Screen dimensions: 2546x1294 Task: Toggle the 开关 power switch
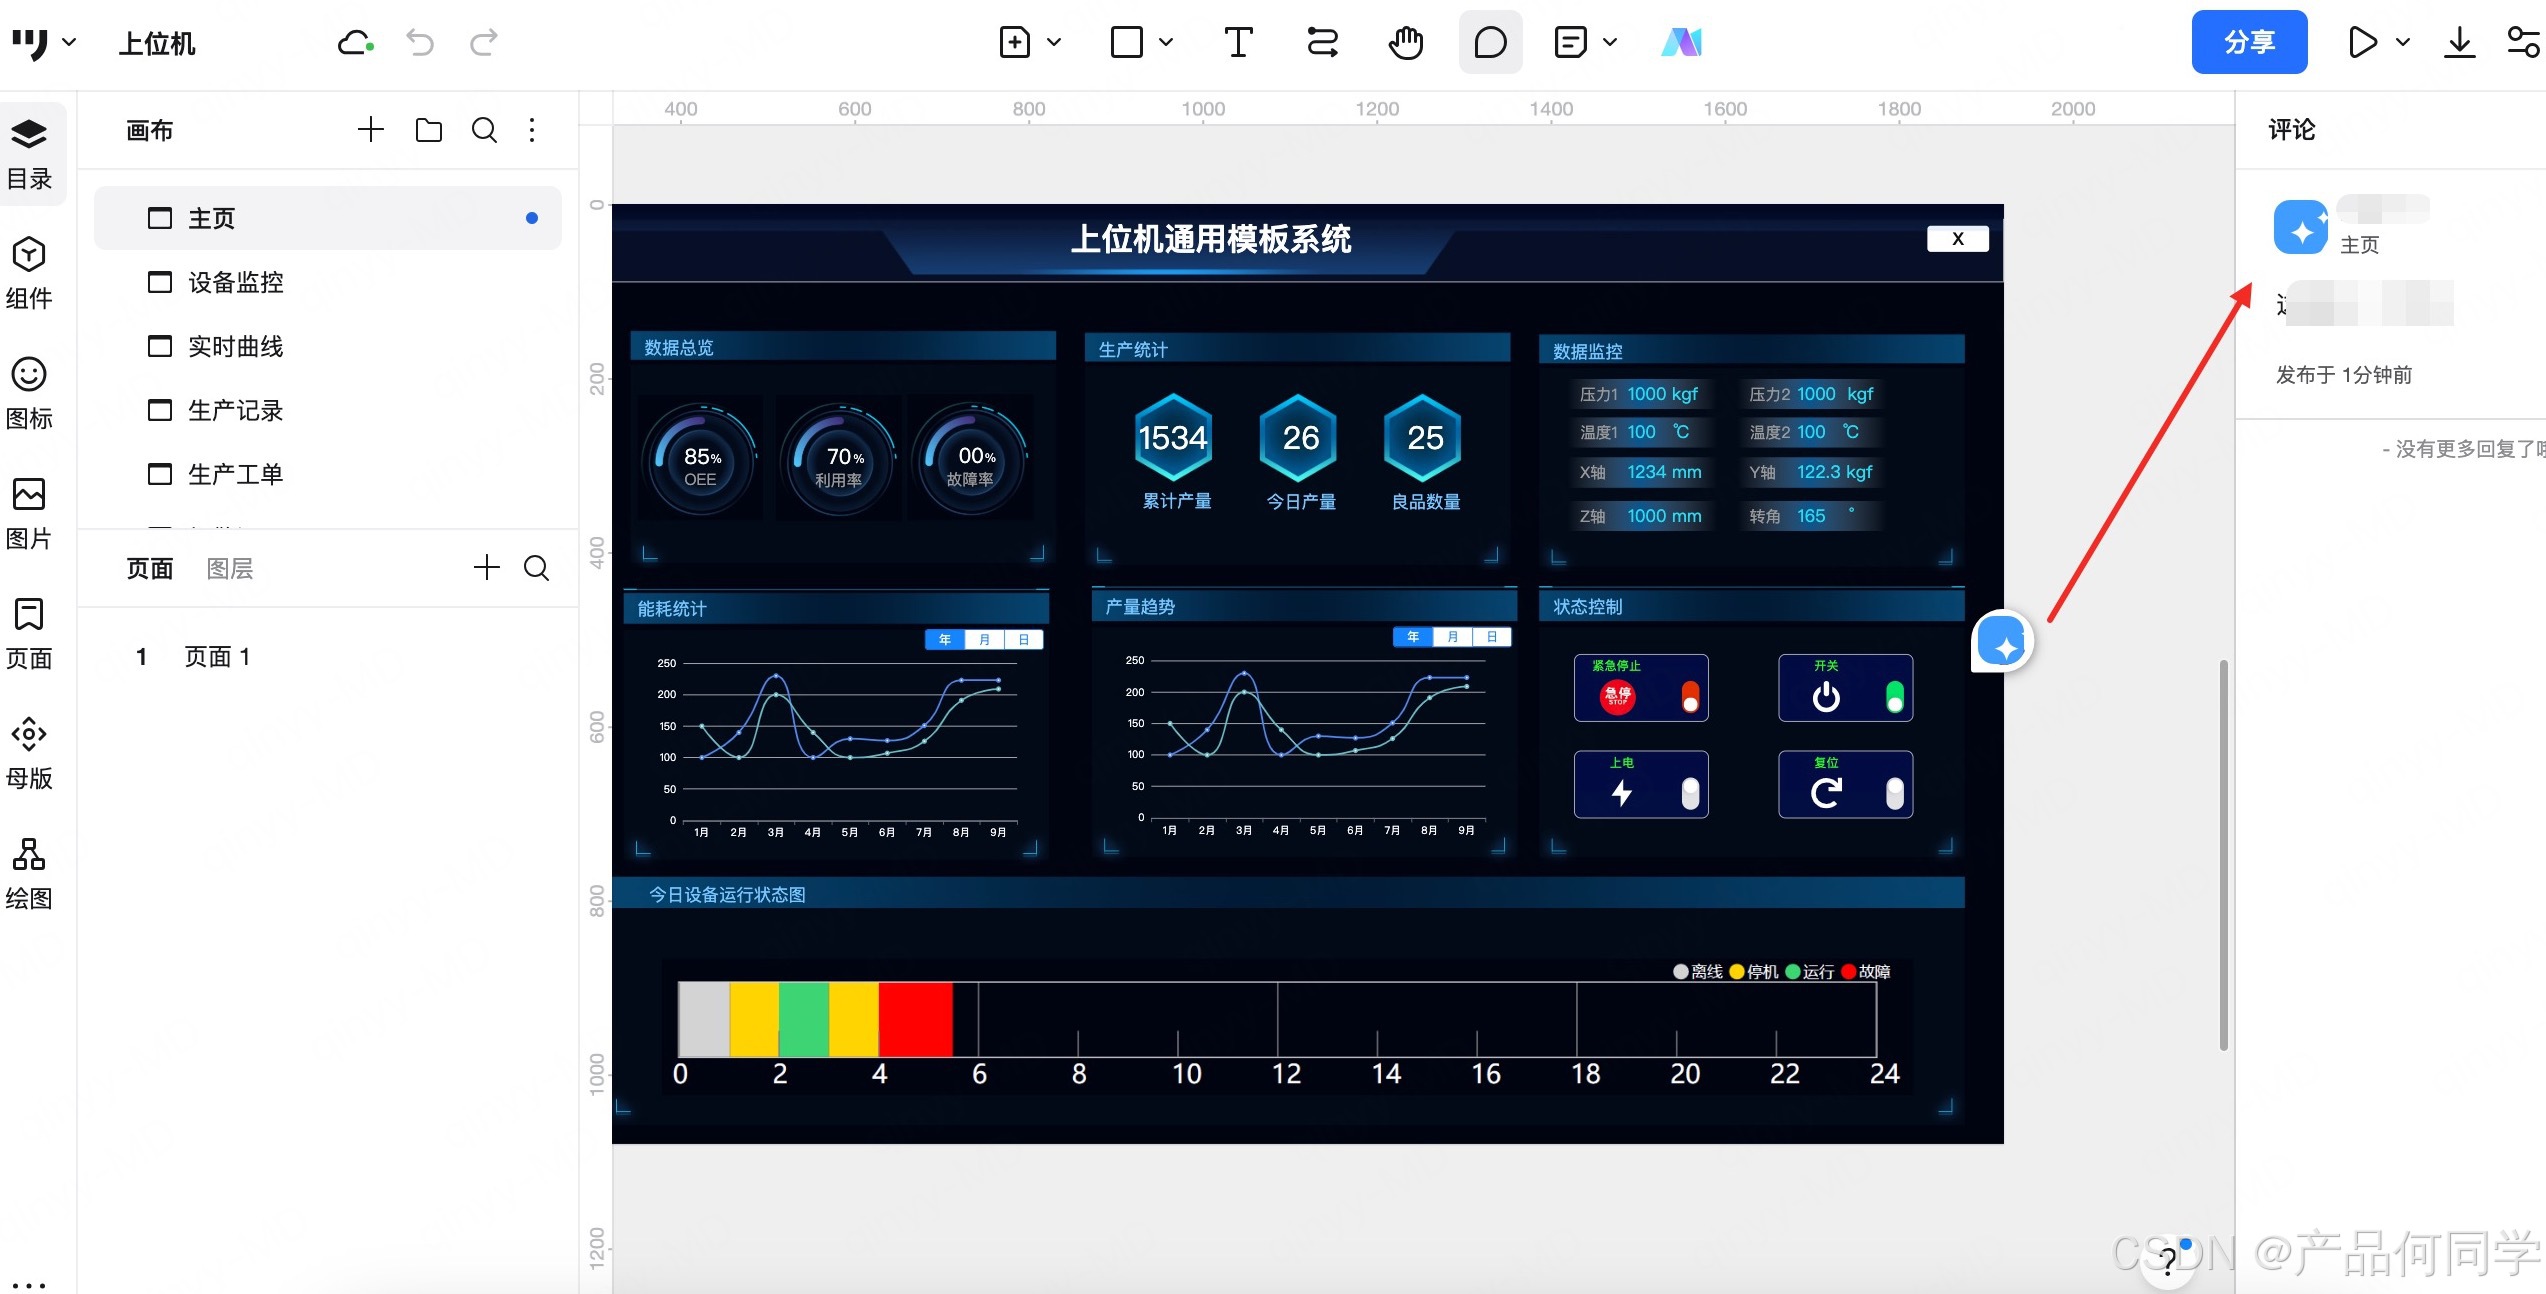1894,696
